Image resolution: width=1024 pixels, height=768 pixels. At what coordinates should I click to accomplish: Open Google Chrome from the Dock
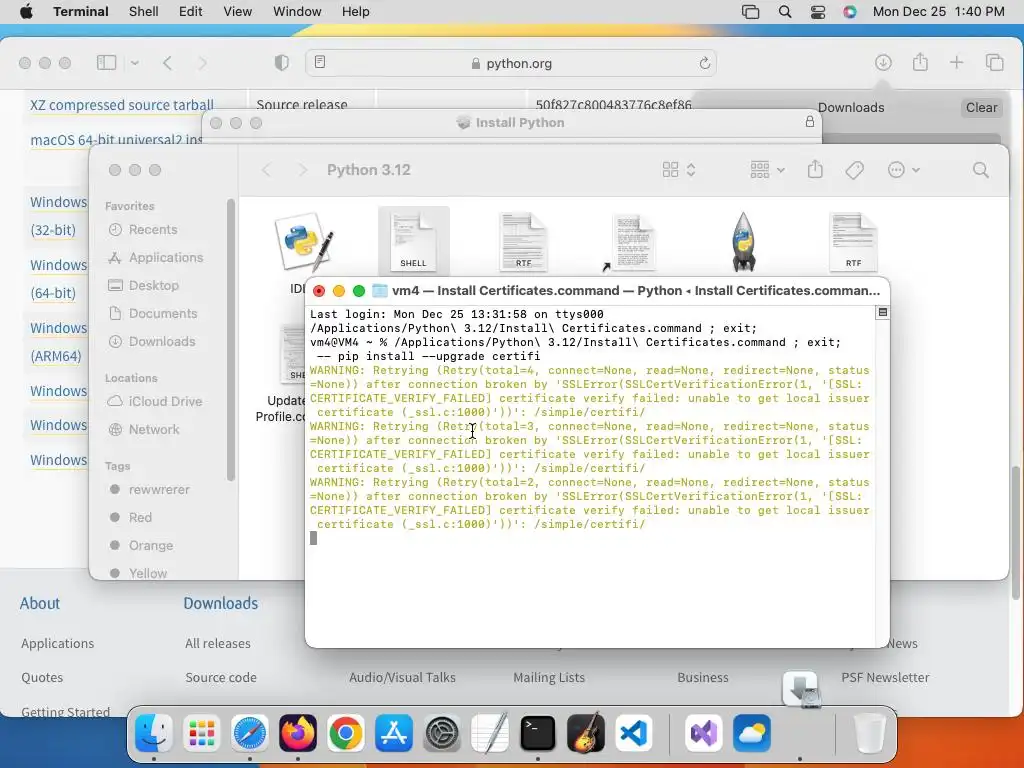(346, 733)
